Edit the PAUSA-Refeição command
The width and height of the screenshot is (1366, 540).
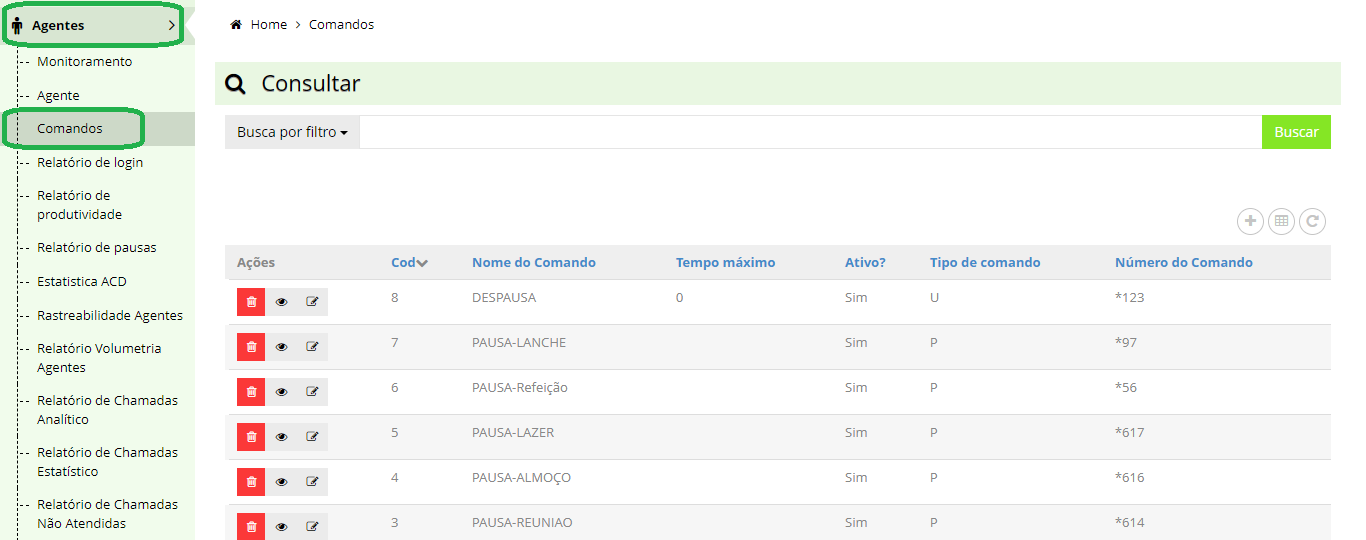312,392
